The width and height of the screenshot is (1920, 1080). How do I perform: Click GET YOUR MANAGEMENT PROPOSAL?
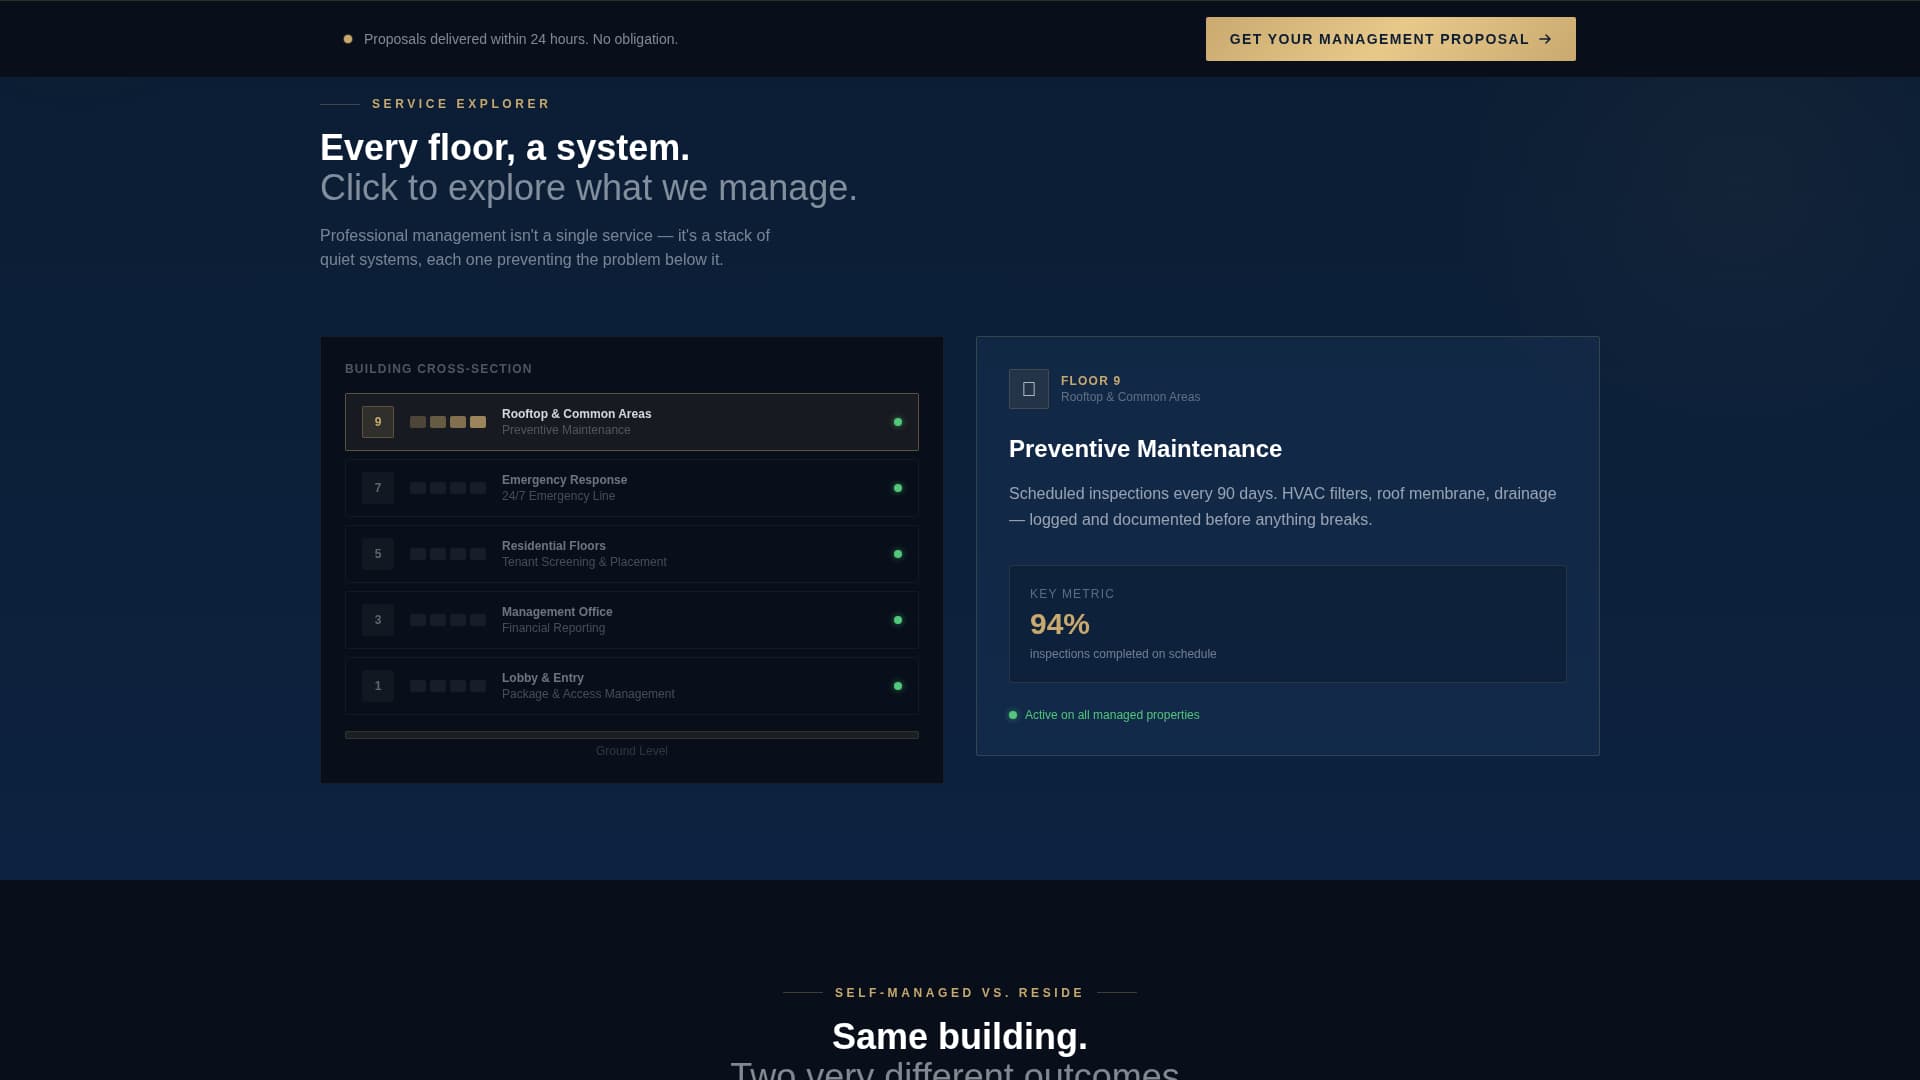pyautogui.click(x=1390, y=39)
